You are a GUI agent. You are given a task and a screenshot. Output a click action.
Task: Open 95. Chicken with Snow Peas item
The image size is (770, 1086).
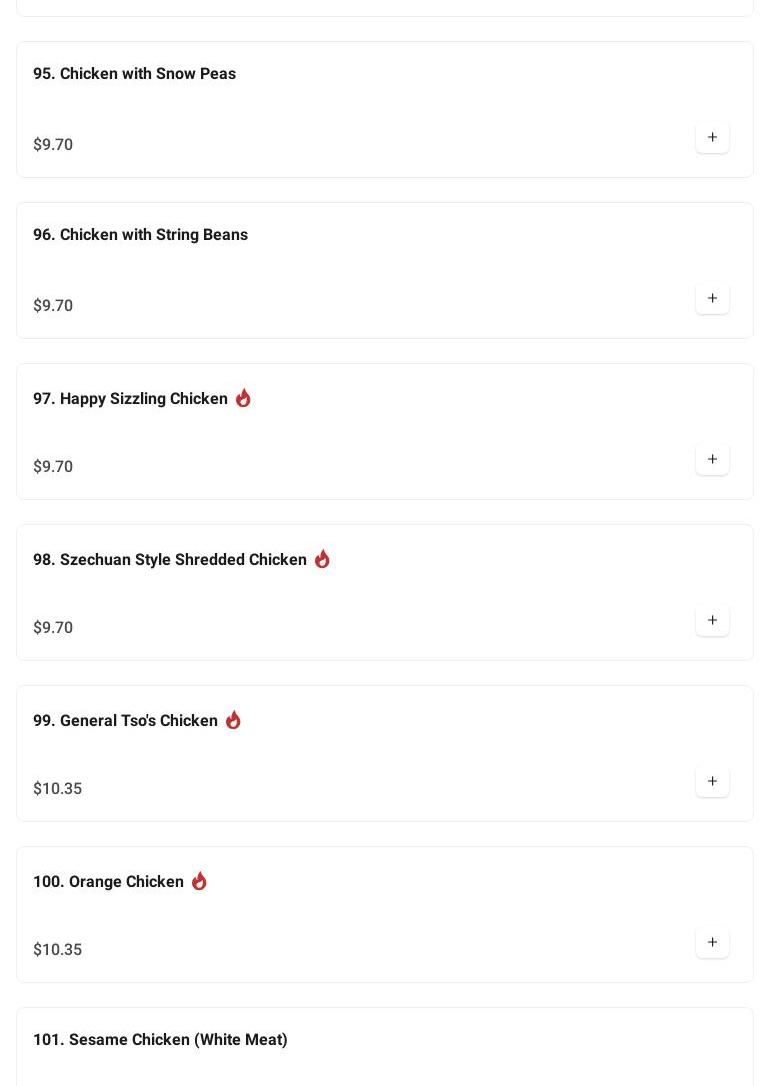coord(134,73)
